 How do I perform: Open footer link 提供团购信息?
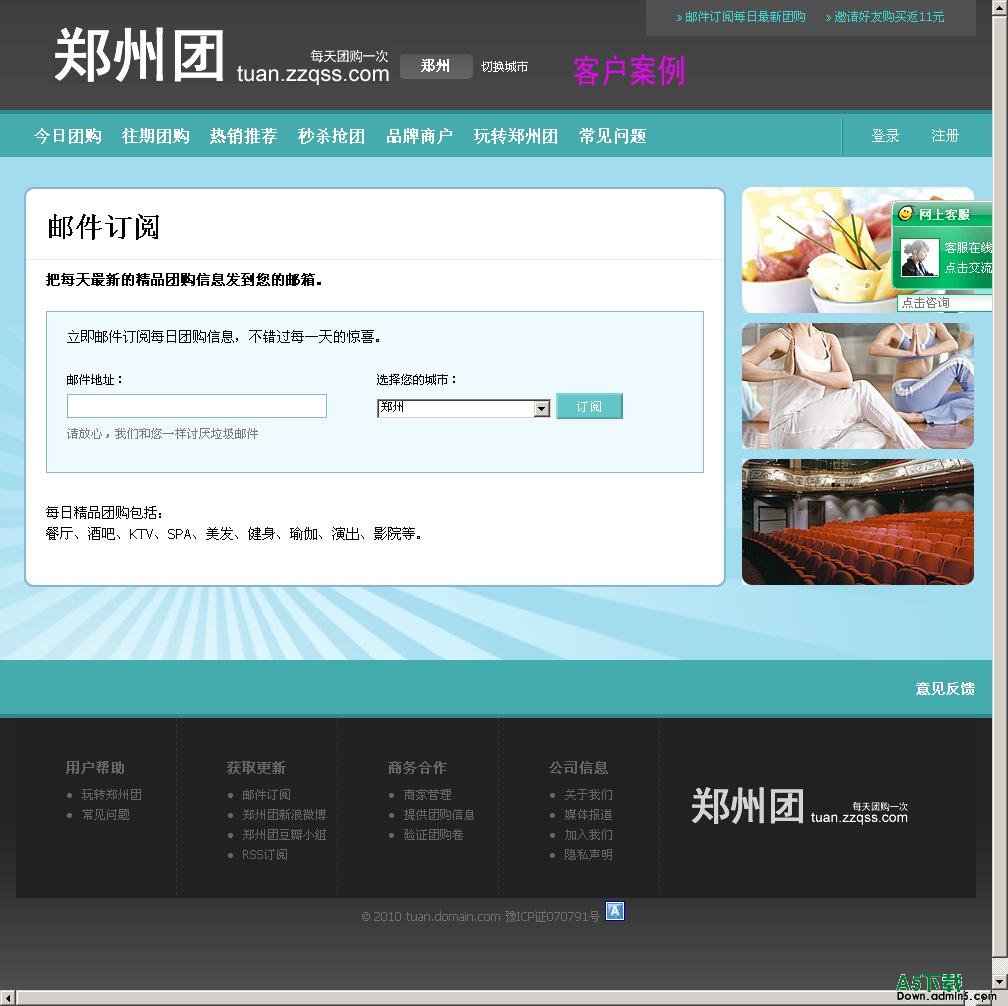coord(439,814)
